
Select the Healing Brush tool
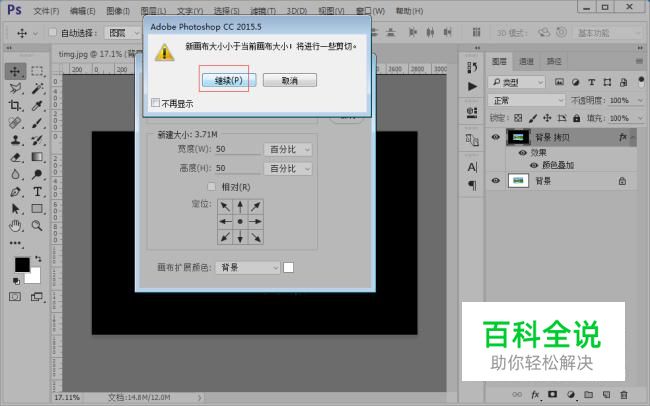point(15,123)
